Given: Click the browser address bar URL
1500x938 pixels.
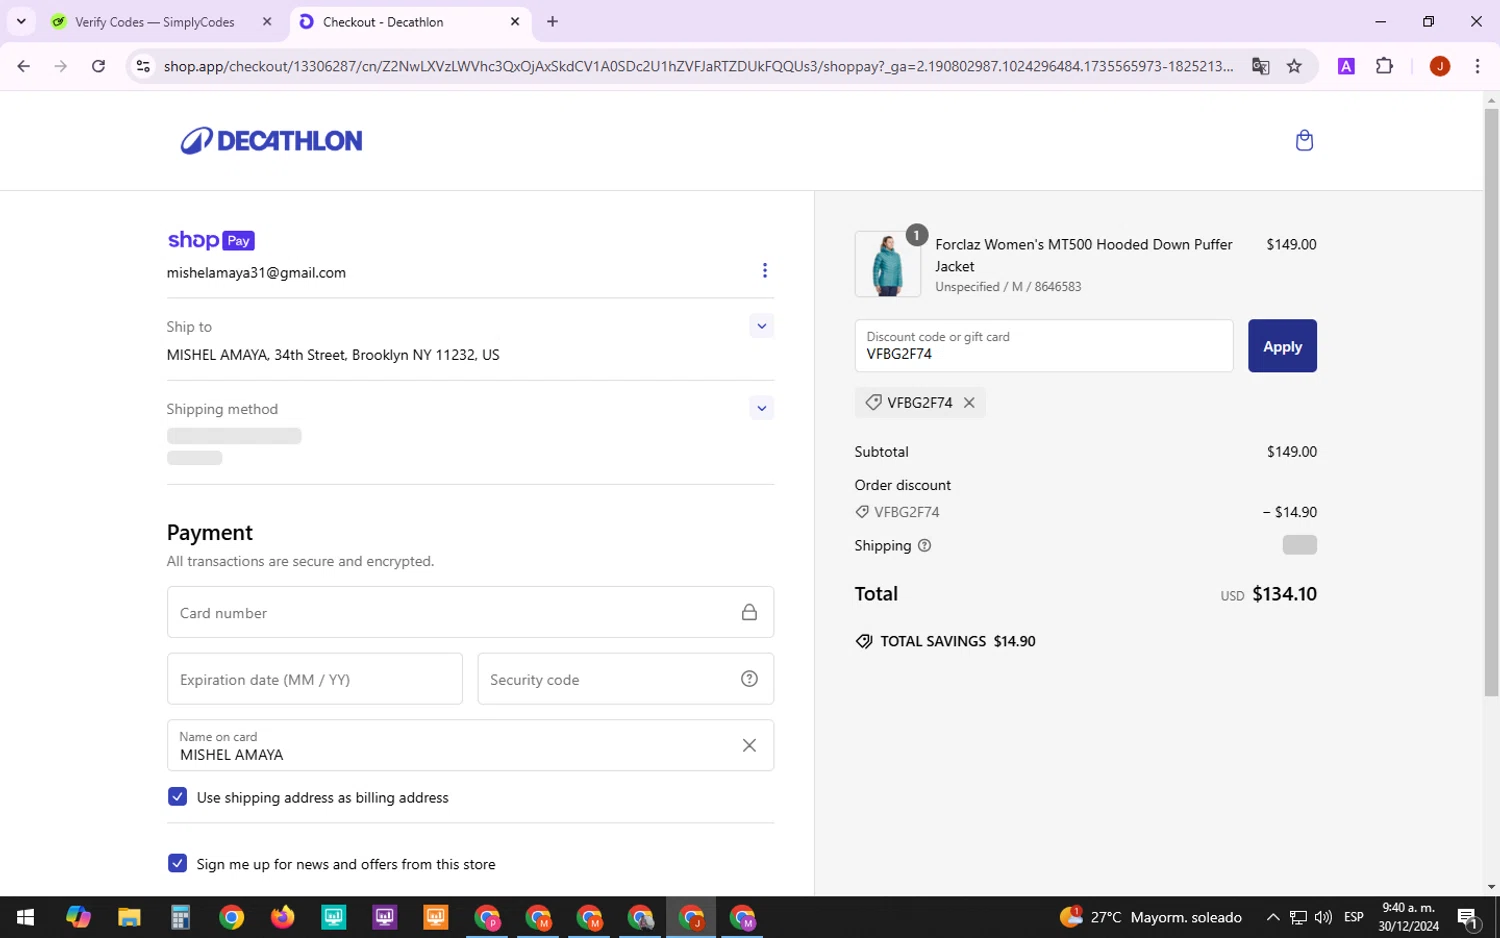Looking at the screenshot, I should pos(698,66).
